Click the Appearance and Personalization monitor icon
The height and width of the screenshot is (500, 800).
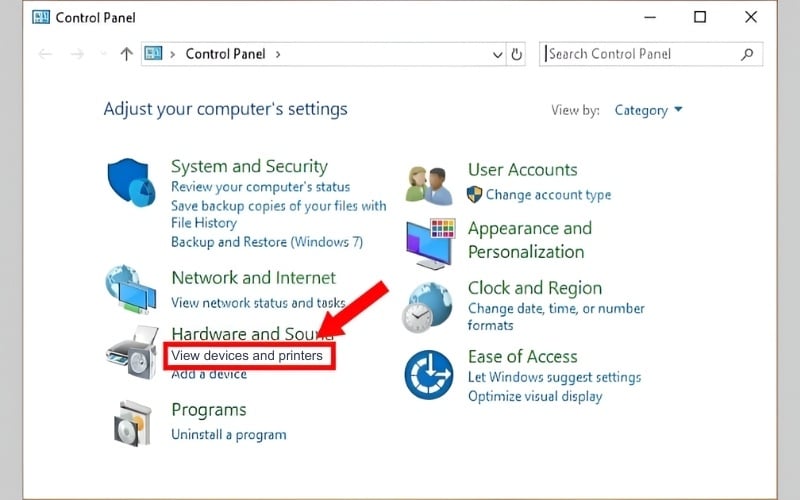pyautogui.click(x=429, y=242)
